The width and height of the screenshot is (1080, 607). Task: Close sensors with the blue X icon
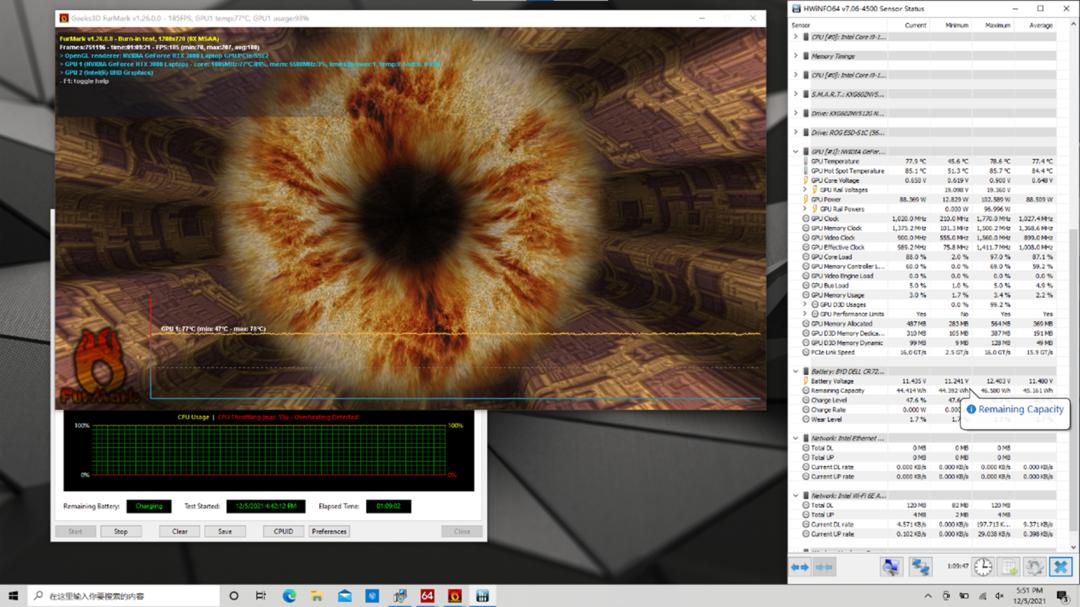[1059, 567]
